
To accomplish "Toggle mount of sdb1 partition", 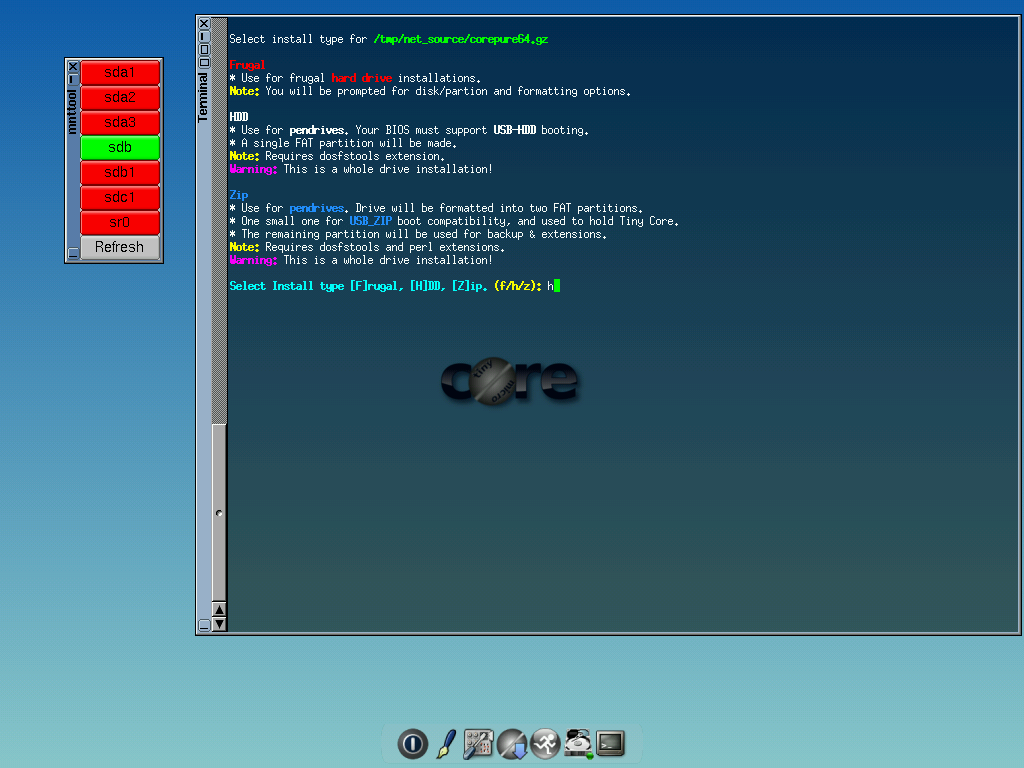I will [120, 172].
